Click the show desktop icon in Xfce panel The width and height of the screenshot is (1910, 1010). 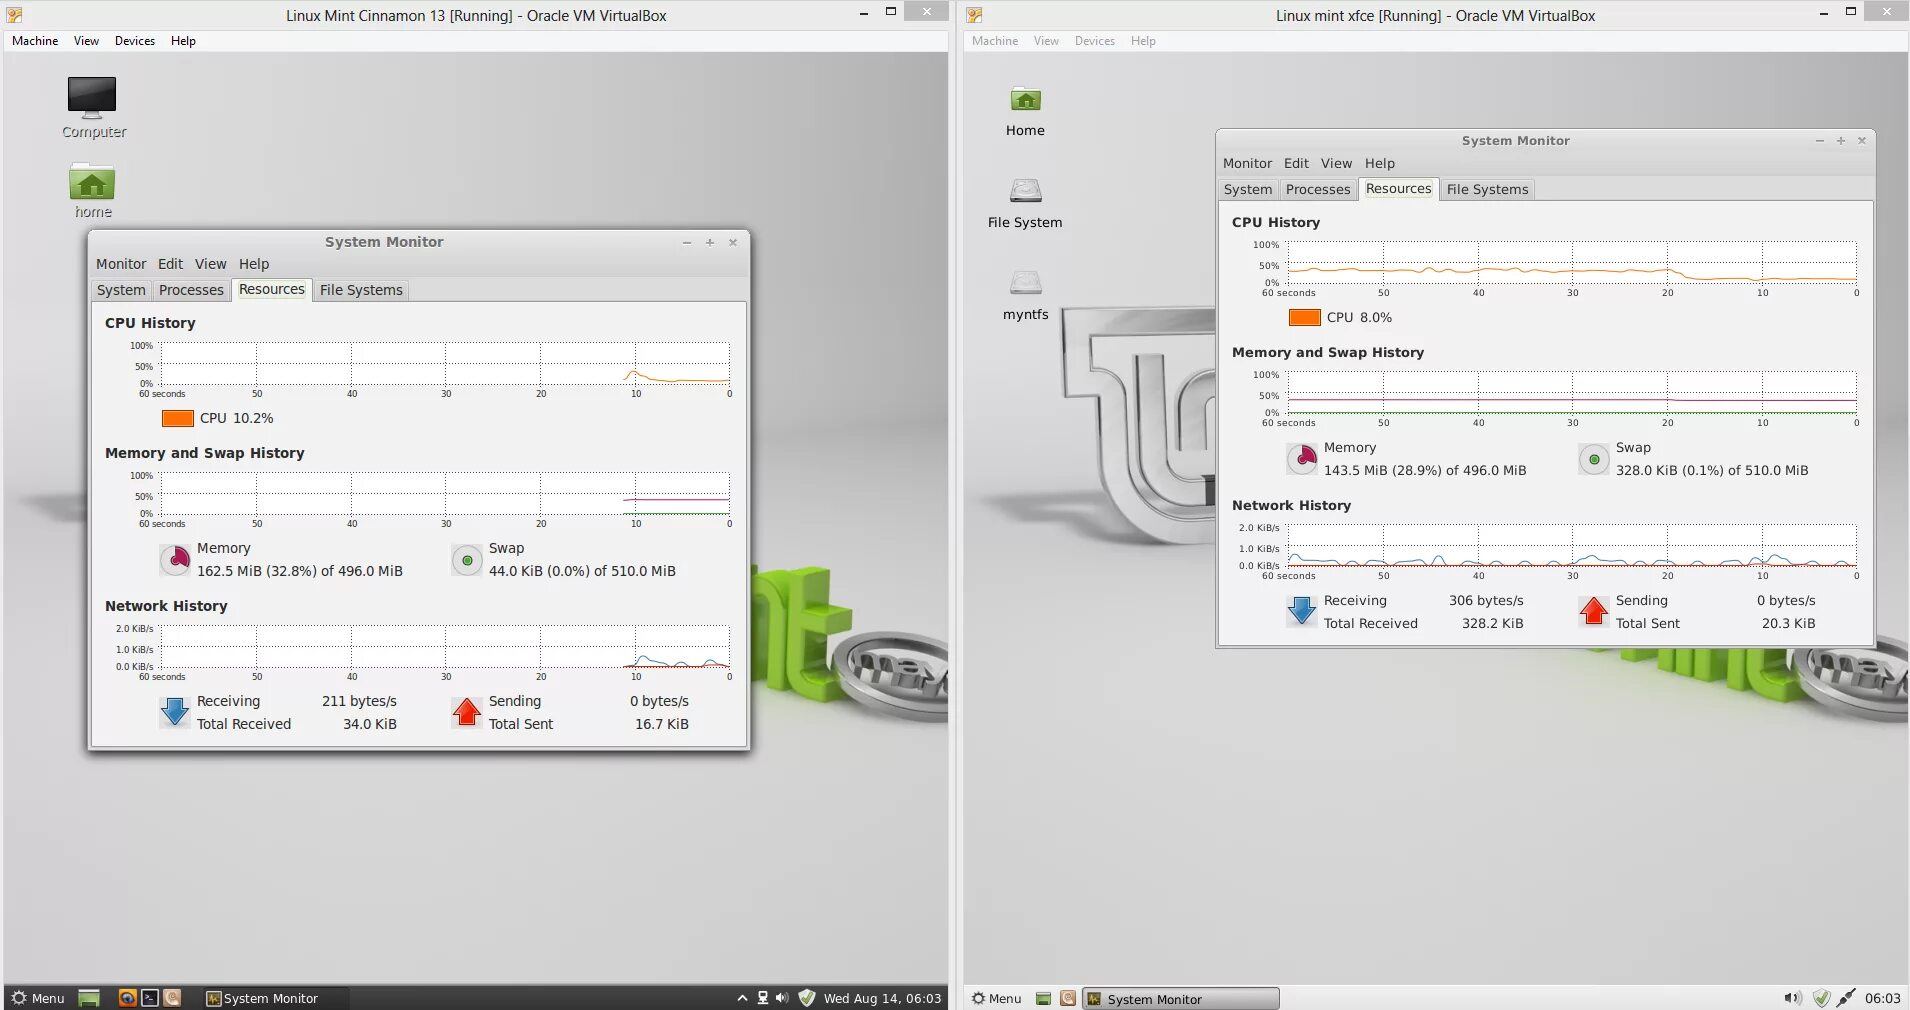pyautogui.click(x=1043, y=998)
